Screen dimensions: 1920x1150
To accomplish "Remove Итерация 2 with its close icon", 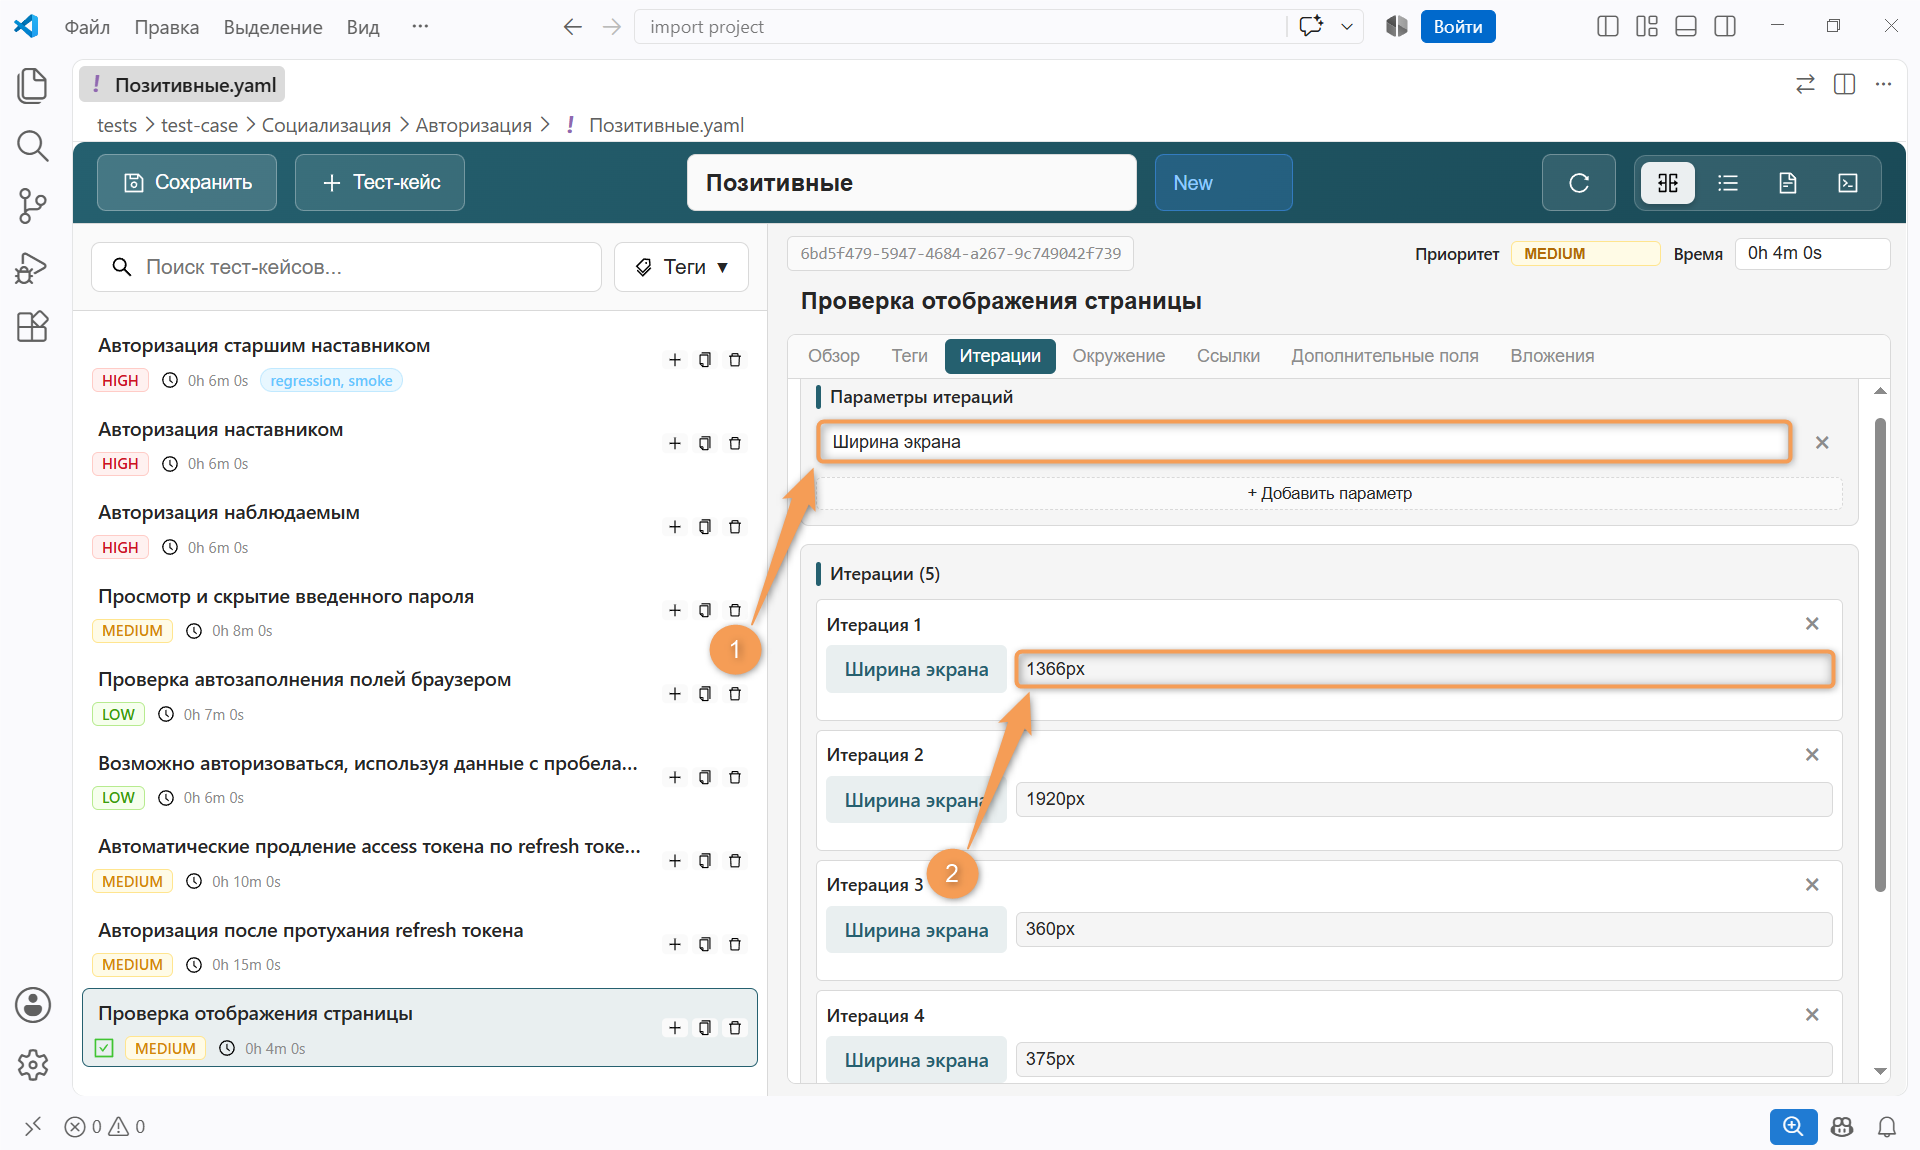I will pyautogui.click(x=1811, y=755).
